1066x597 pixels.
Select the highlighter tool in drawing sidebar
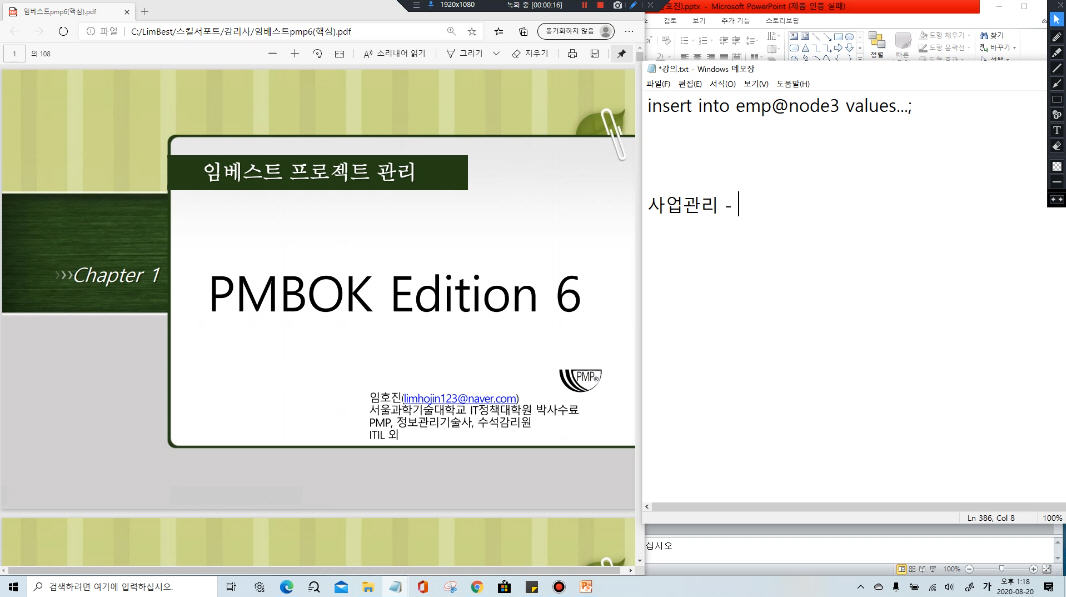(1056, 52)
